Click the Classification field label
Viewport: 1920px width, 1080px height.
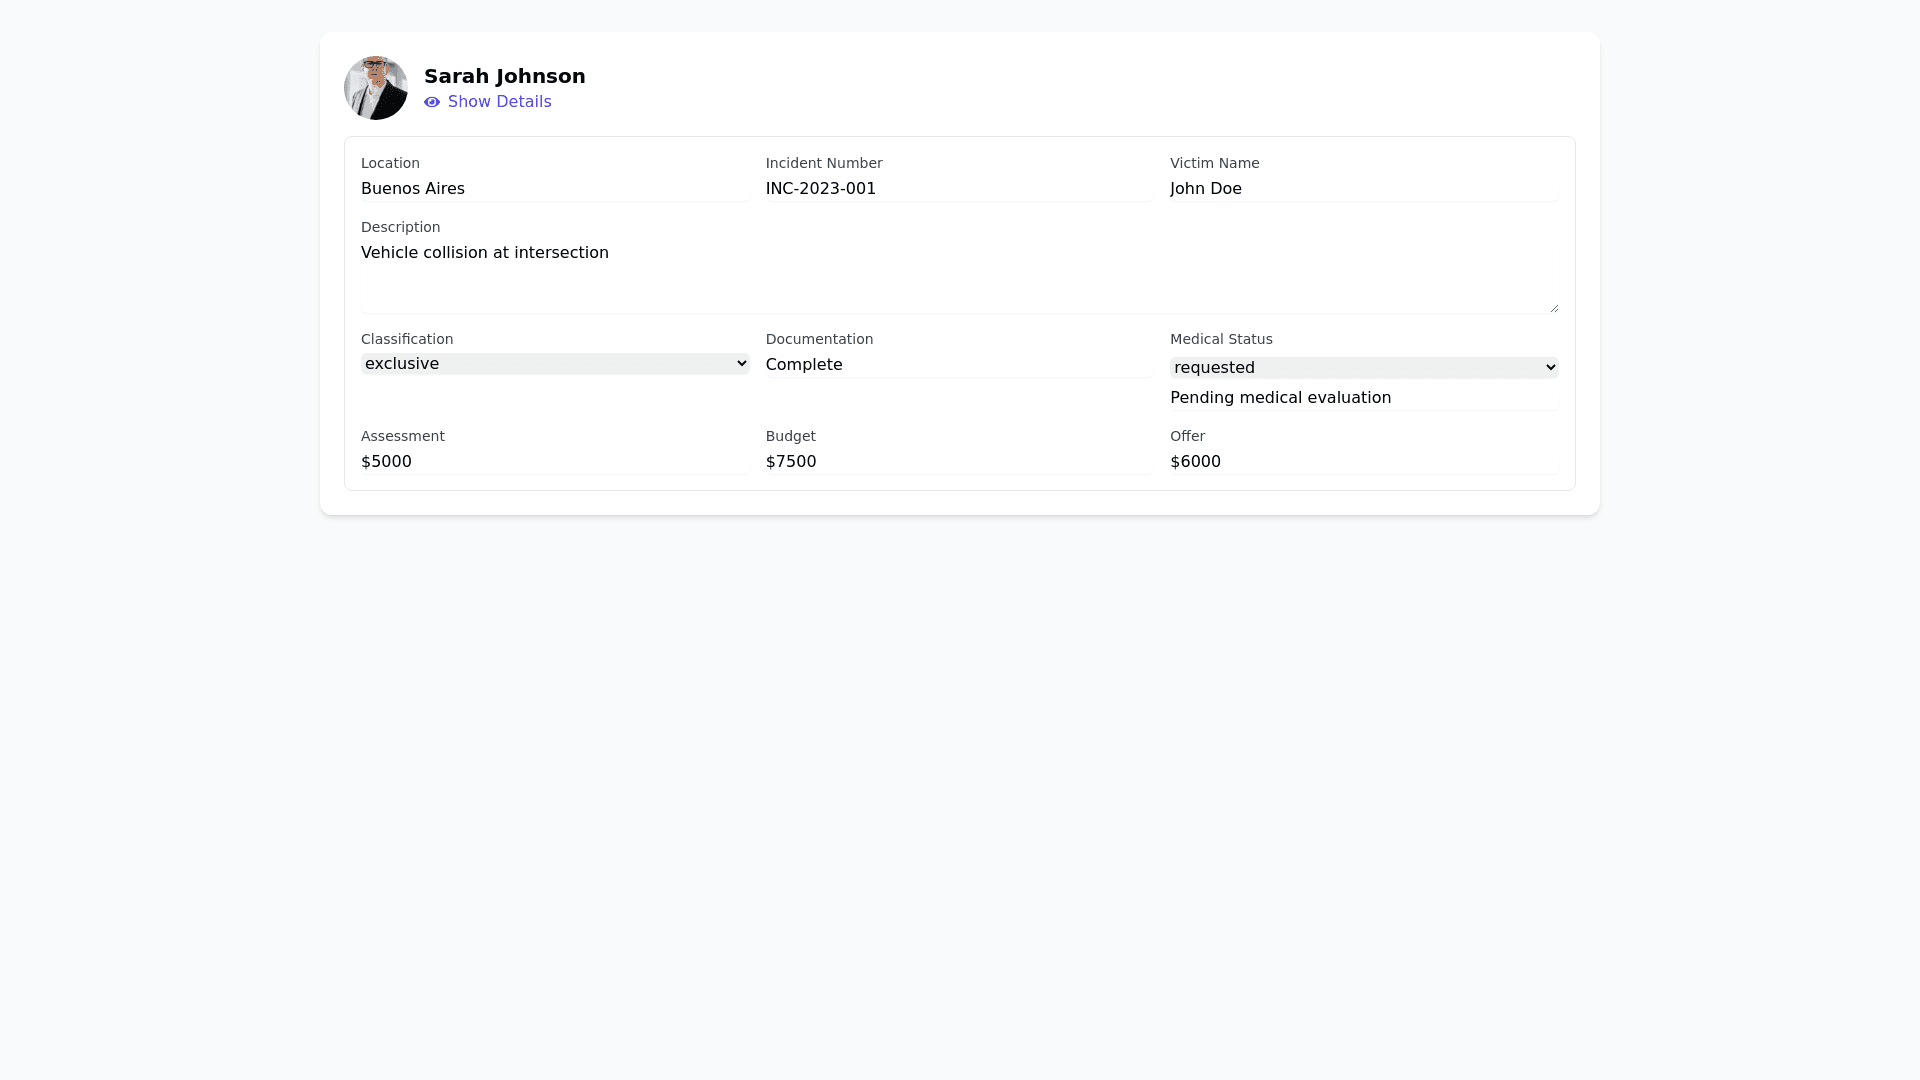tap(407, 339)
